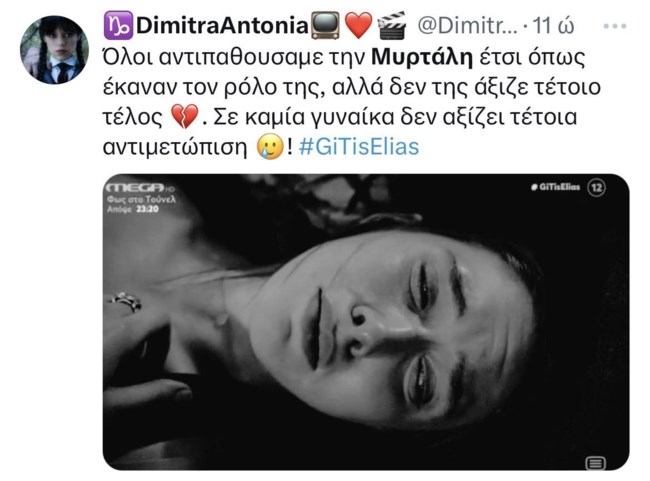Viewport: 650px width, 481px height.
Task: Click the MEGA HD channel logo
Action: coord(140,188)
